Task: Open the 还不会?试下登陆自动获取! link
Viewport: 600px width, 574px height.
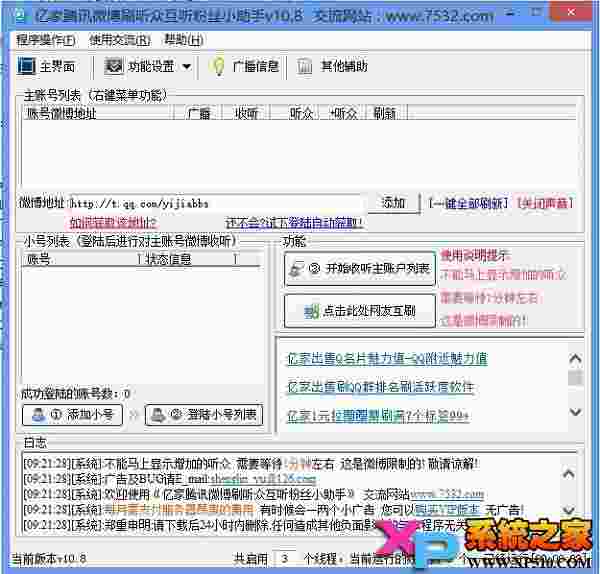Action: [x=294, y=223]
